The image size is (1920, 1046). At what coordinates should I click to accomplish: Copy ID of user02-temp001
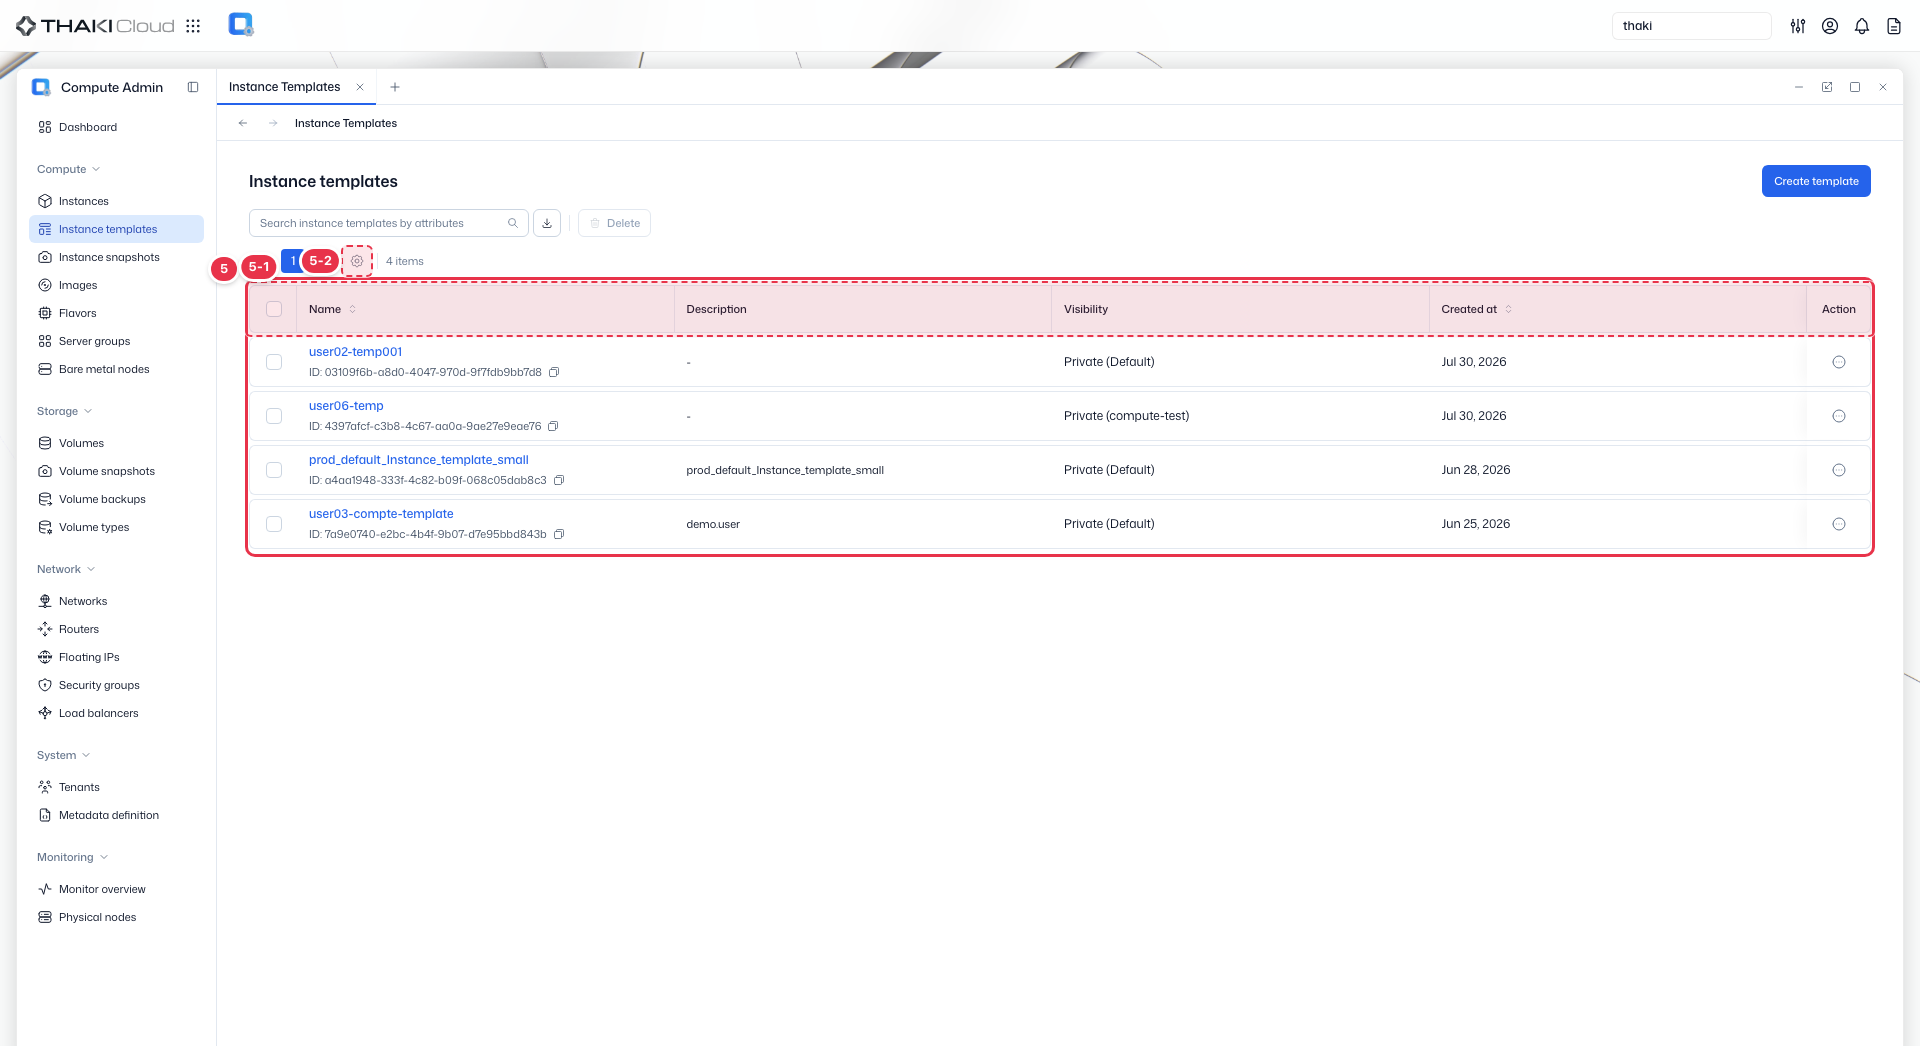(x=554, y=372)
